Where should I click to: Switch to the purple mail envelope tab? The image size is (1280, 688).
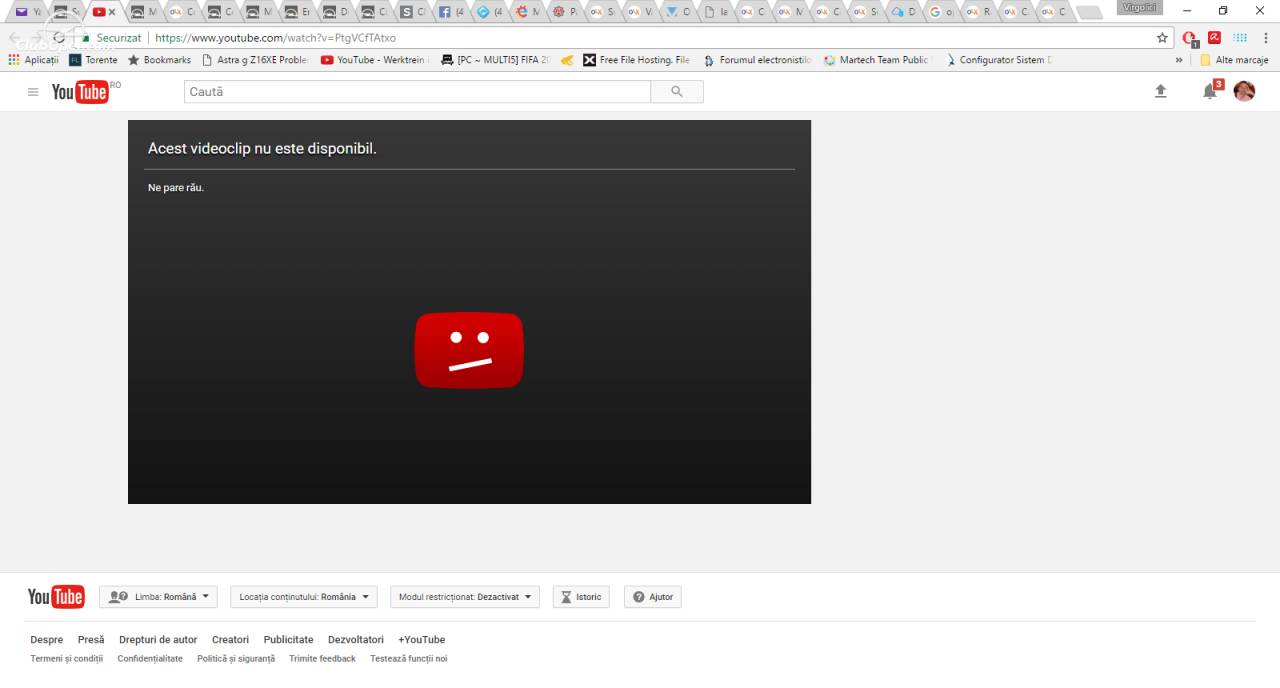click(x=26, y=12)
